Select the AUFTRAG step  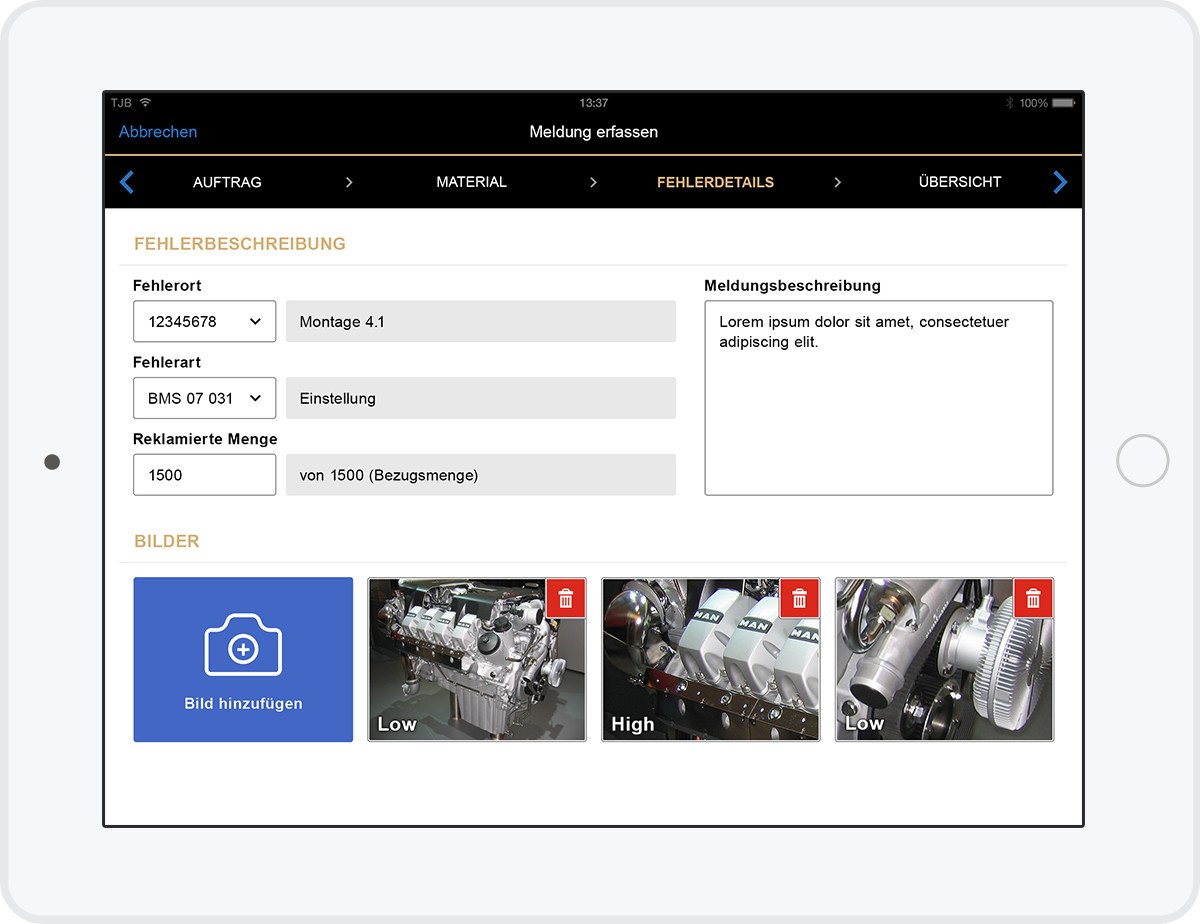[227, 182]
